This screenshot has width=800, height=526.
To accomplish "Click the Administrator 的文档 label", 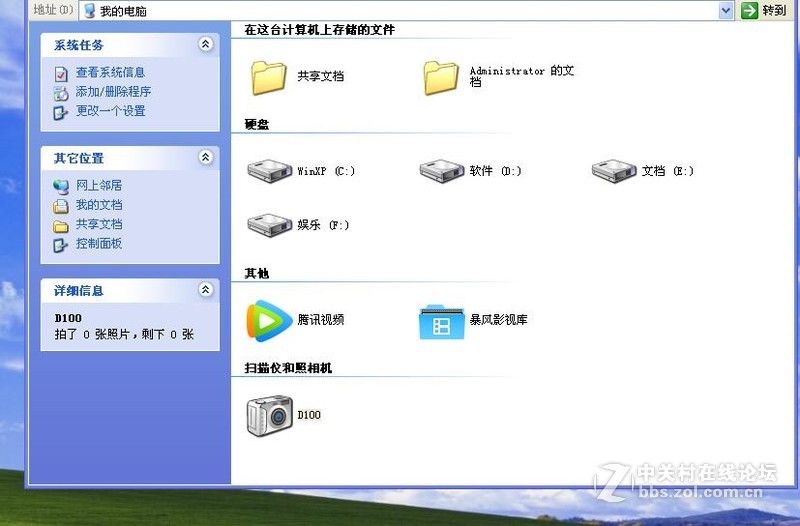I will [x=521, y=76].
